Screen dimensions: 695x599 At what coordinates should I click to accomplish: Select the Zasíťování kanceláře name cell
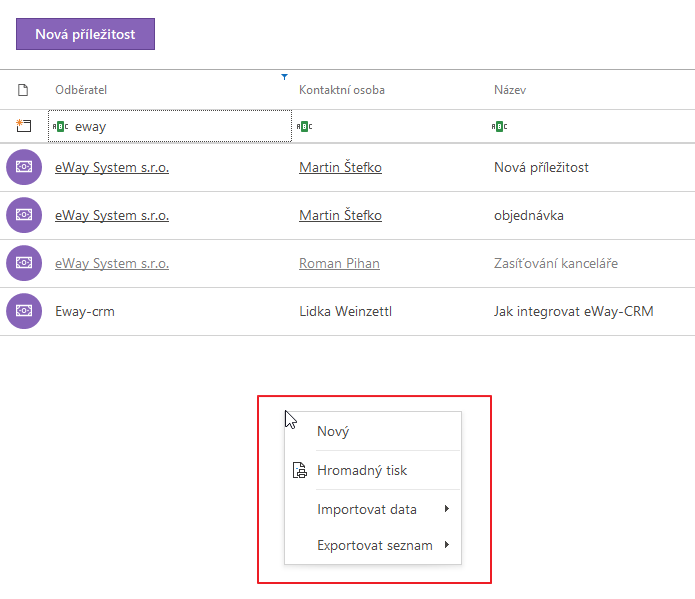point(556,263)
